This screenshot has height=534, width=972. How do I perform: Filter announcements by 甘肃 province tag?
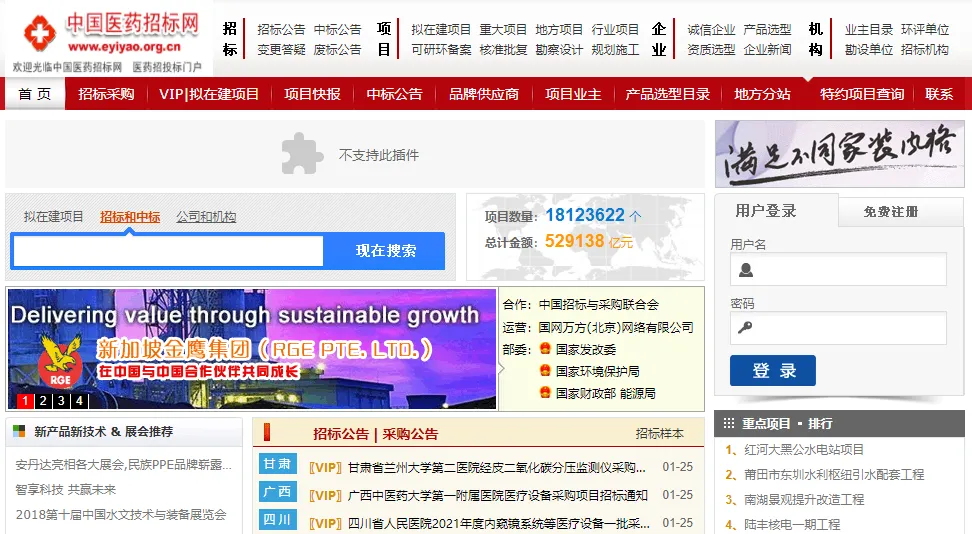277,465
